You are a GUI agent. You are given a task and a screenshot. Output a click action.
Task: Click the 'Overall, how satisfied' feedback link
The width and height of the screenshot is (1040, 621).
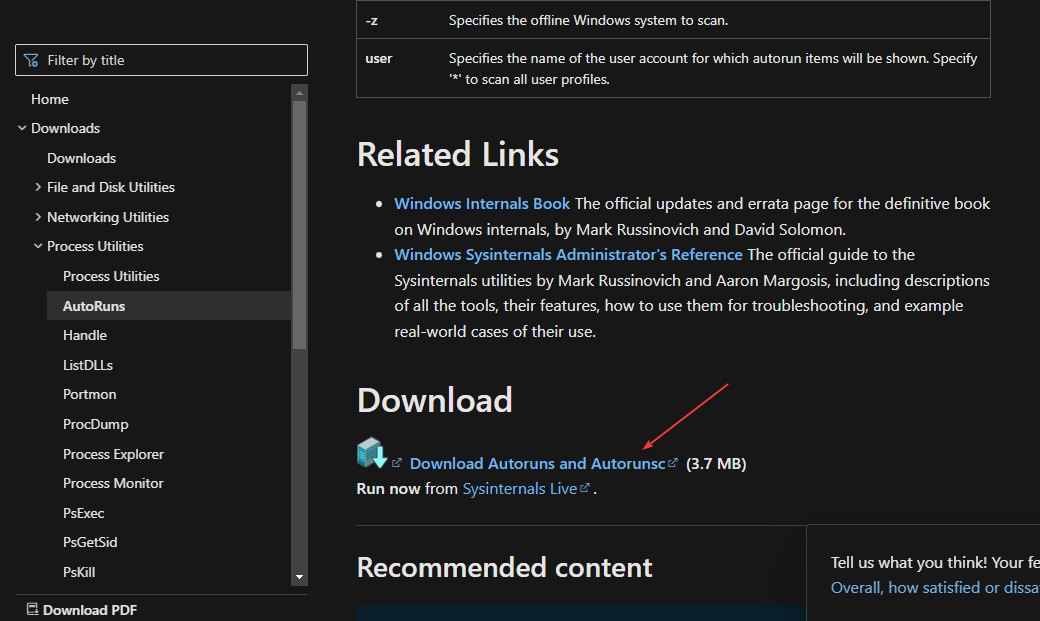pos(935,588)
